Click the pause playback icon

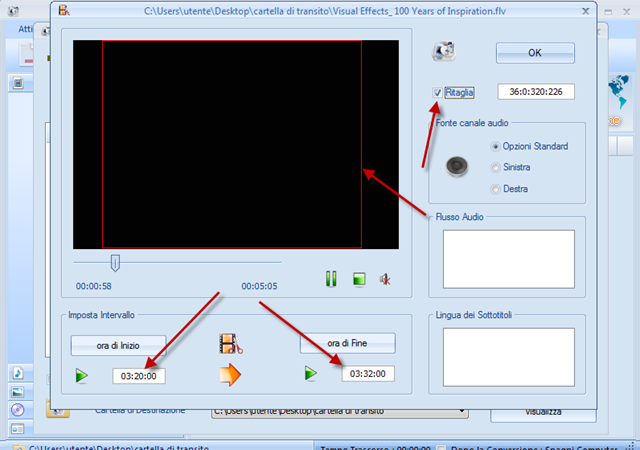331,279
